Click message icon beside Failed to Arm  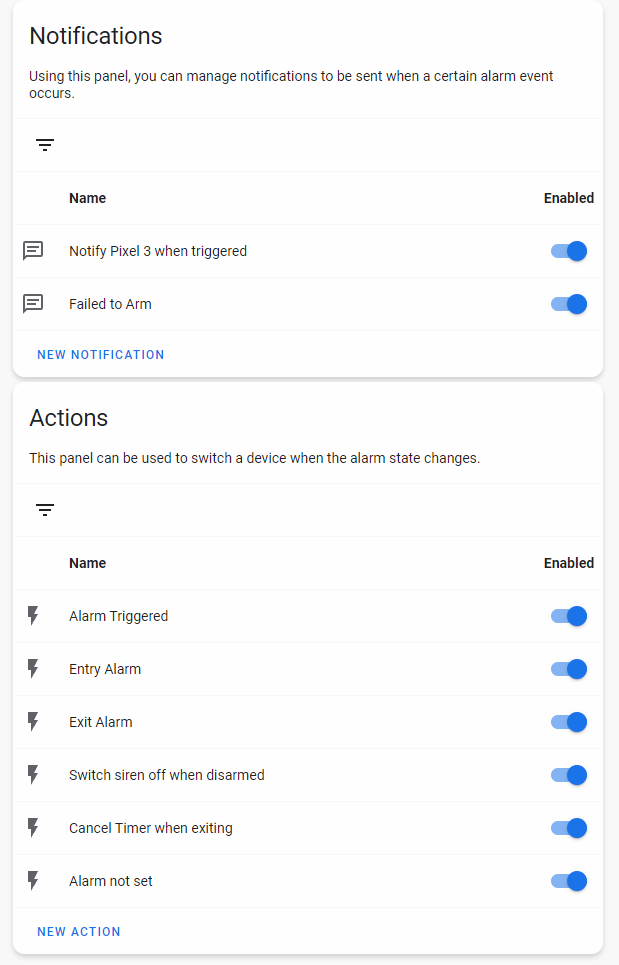click(x=33, y=304)
